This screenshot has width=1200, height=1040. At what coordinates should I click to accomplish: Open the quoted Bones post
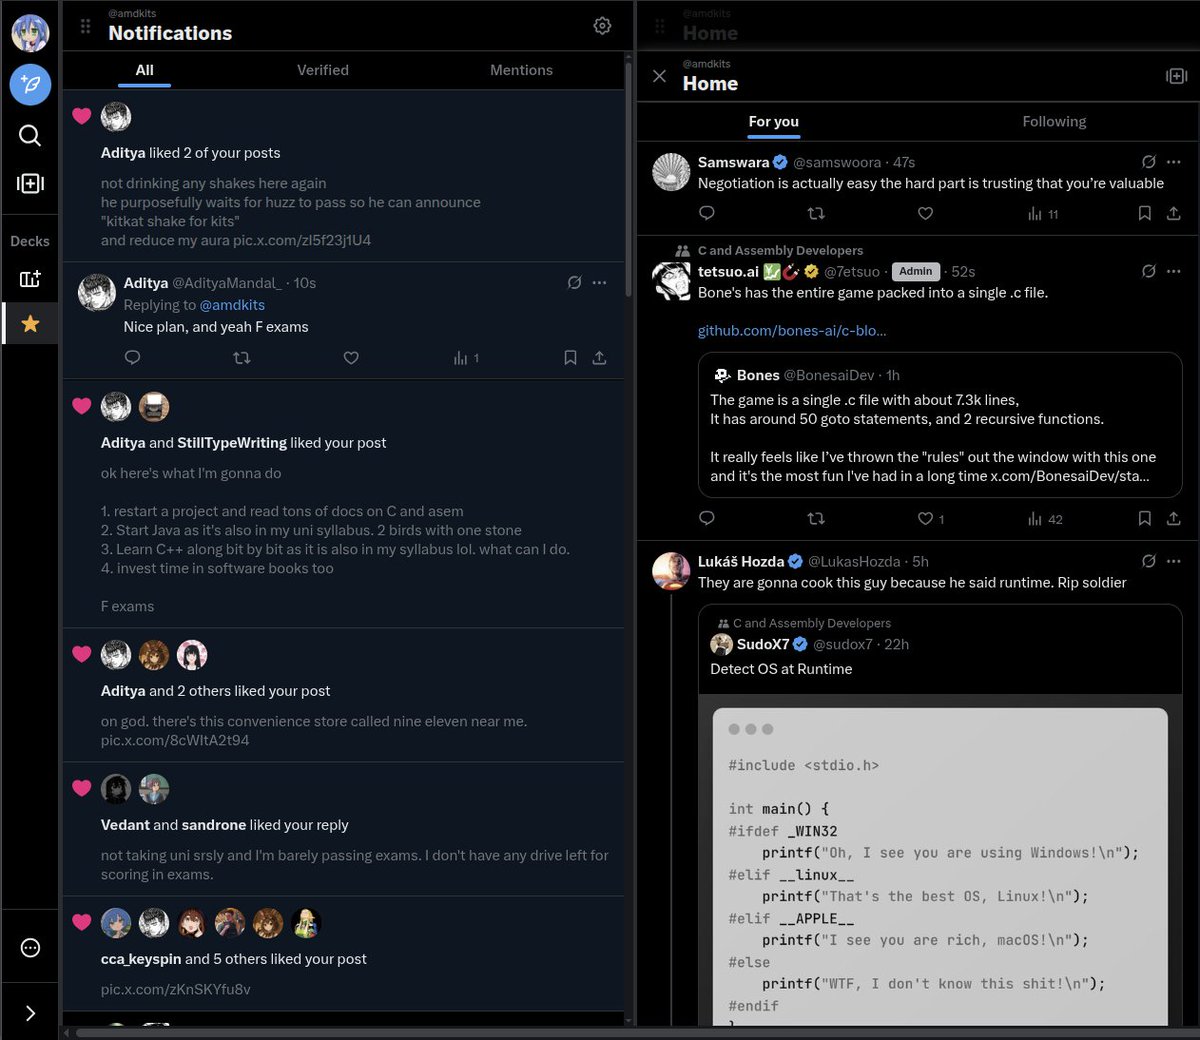click(940, 425)
